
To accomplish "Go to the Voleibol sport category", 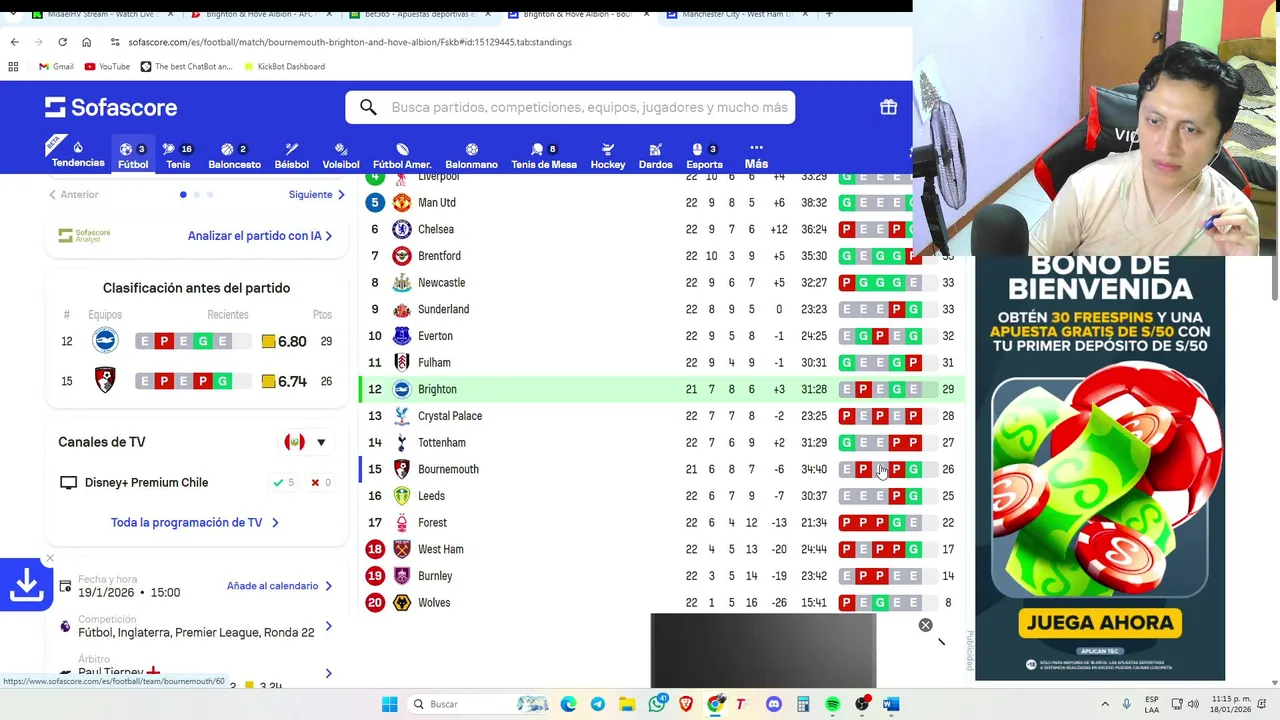I will [x=341, y=155].
